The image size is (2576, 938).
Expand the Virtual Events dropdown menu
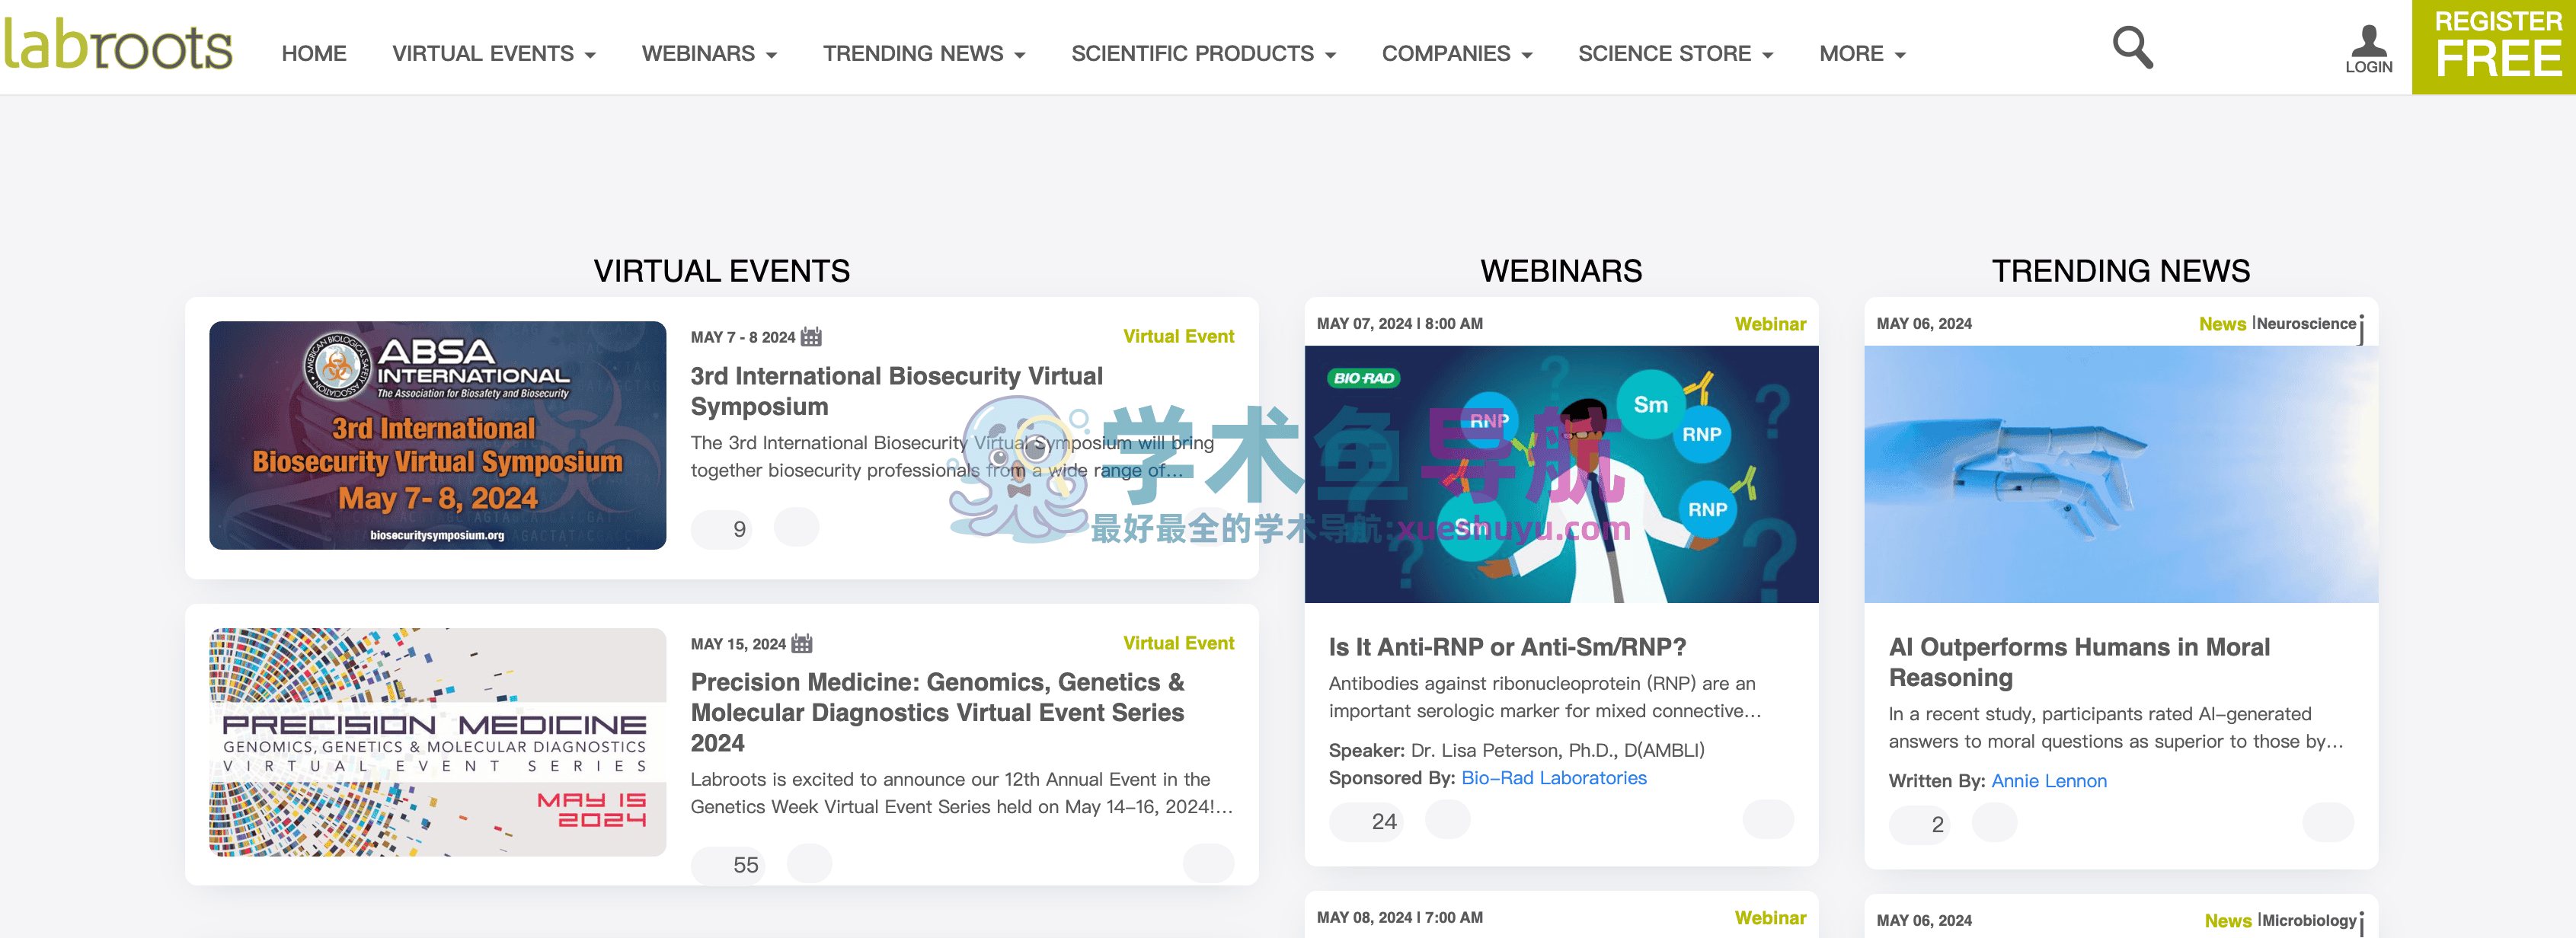(x=494, y=54)
